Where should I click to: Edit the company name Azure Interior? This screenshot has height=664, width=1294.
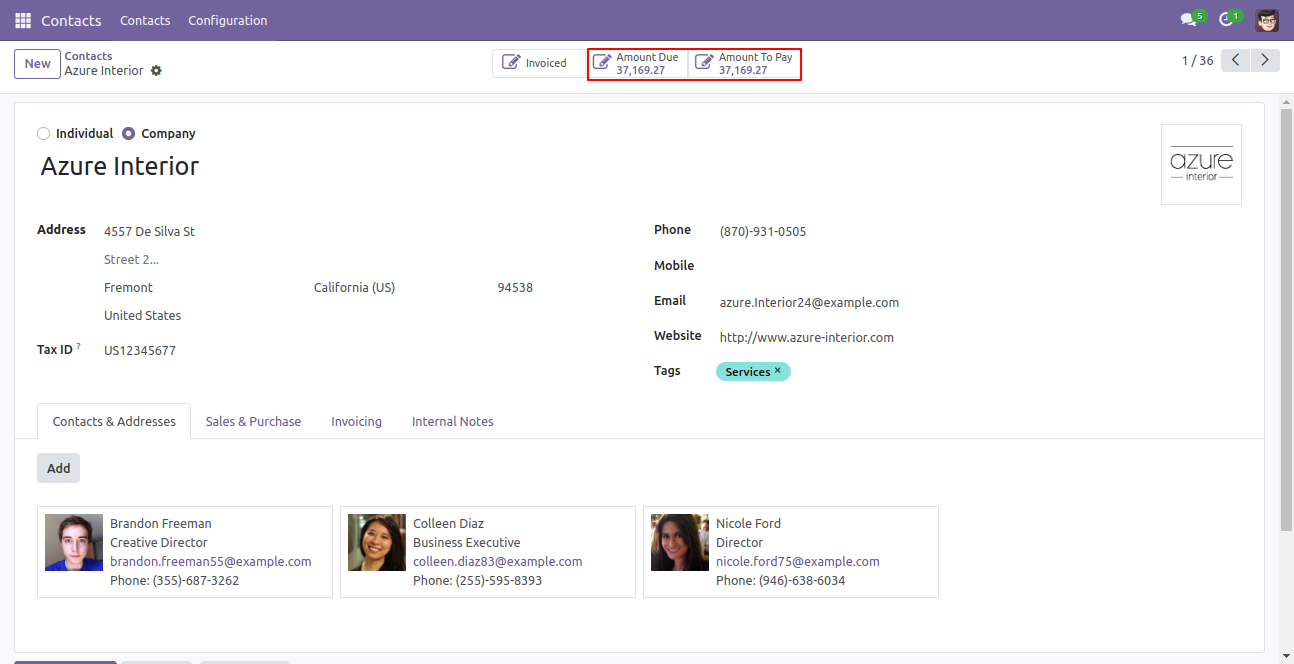[120, 167]
